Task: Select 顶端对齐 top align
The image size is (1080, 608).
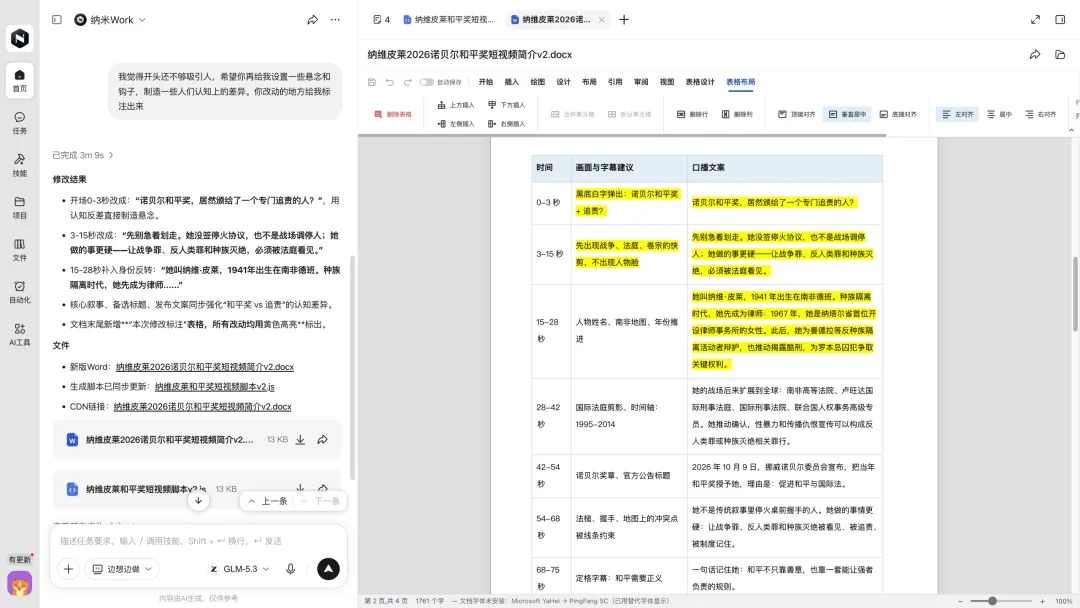Action: point(797,114)
